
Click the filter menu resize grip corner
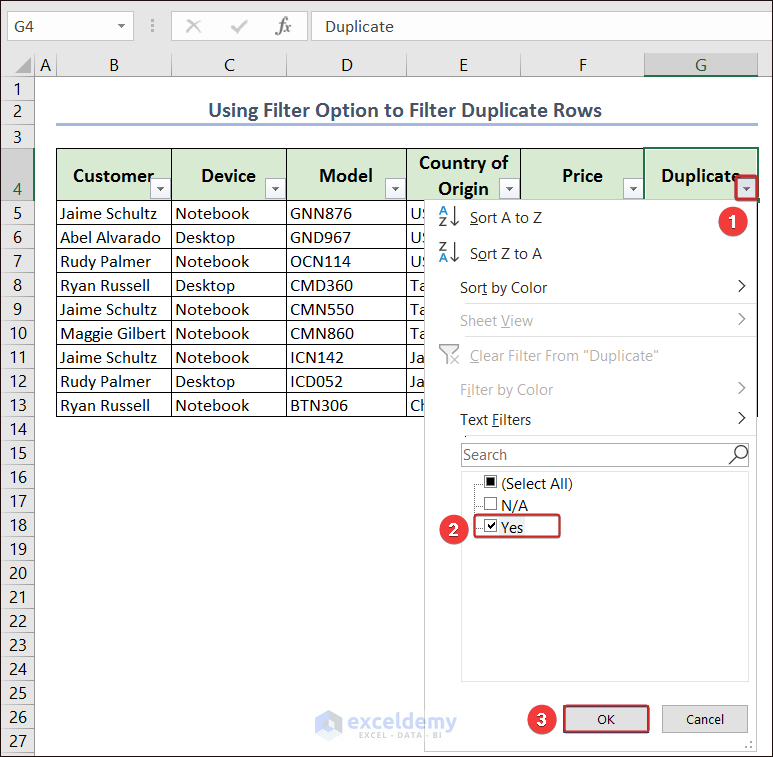click(x=749, y=744)
